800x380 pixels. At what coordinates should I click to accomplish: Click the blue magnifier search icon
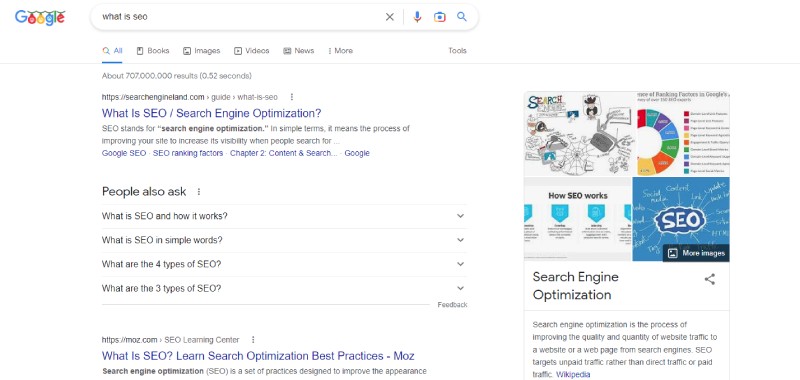tap(462, 16)
